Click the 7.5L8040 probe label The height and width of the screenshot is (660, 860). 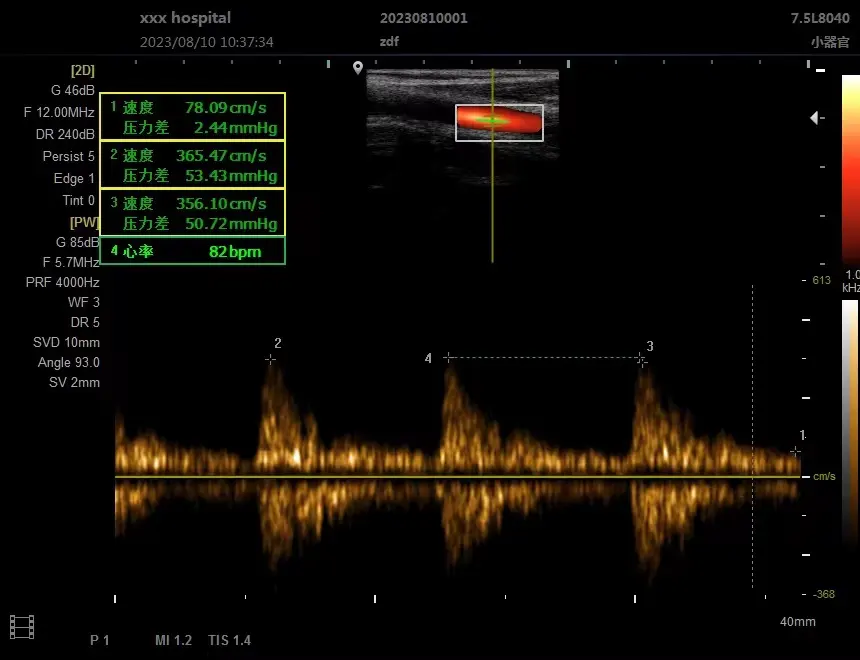click(x=820, y=18)
